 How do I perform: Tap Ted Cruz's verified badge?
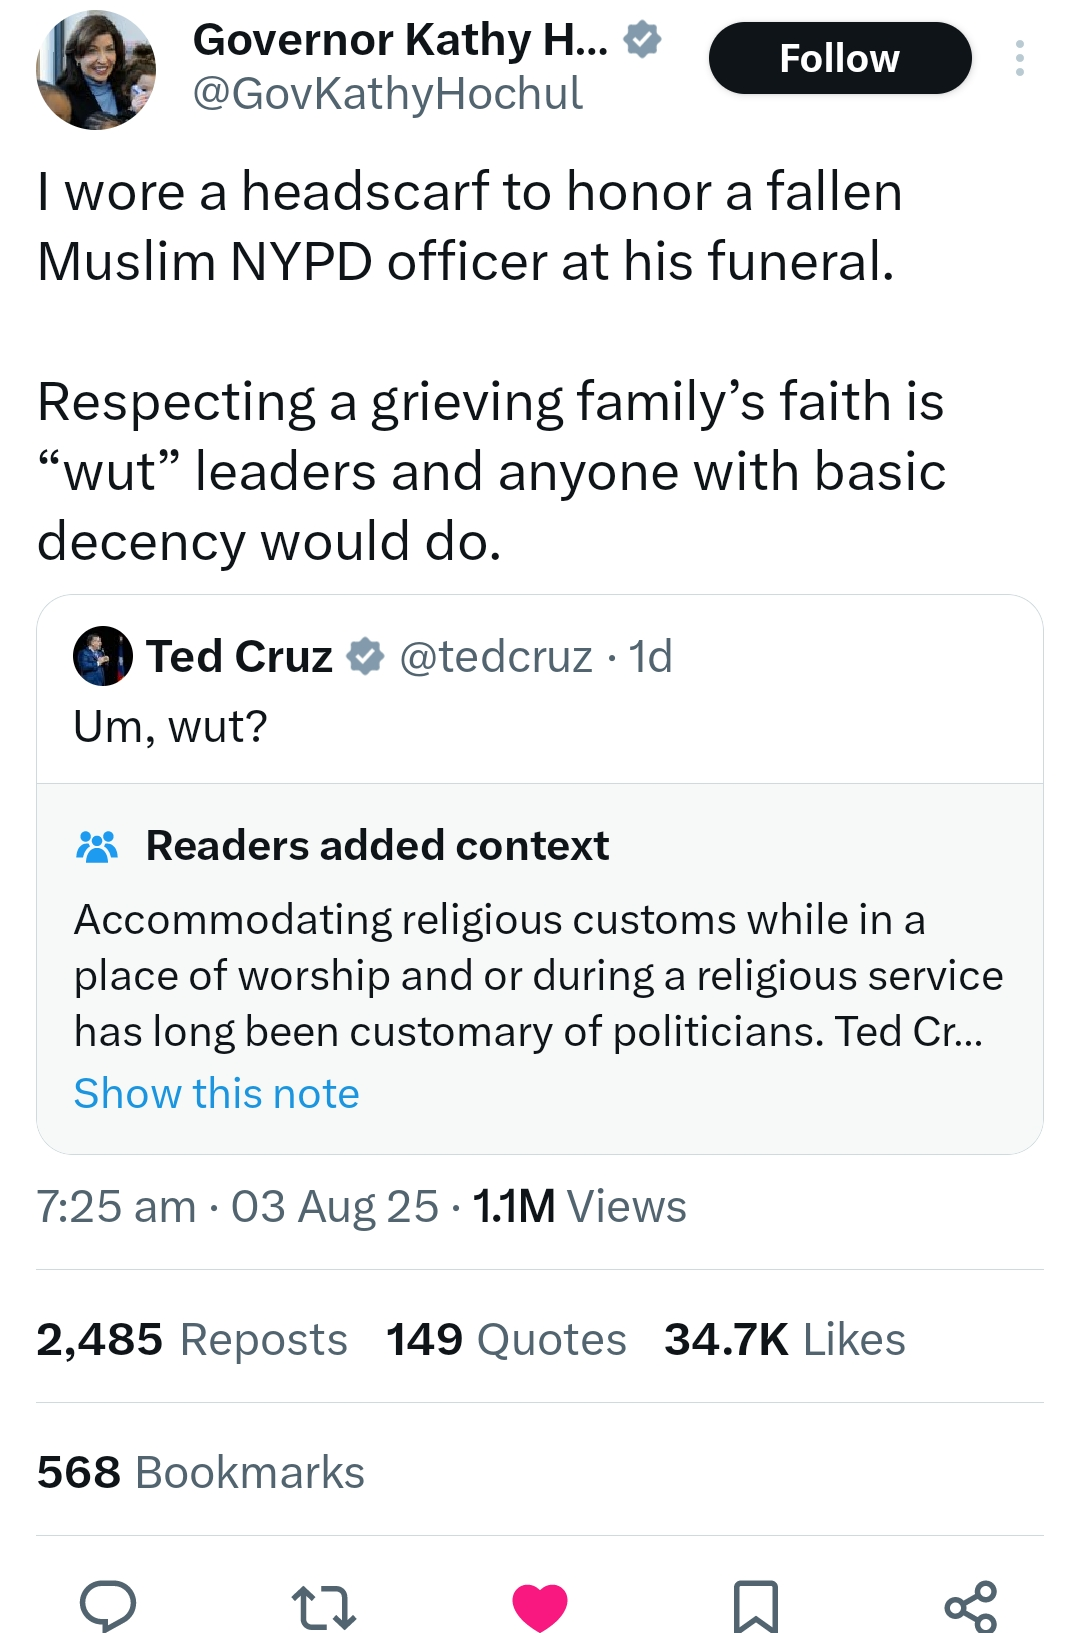365,657
